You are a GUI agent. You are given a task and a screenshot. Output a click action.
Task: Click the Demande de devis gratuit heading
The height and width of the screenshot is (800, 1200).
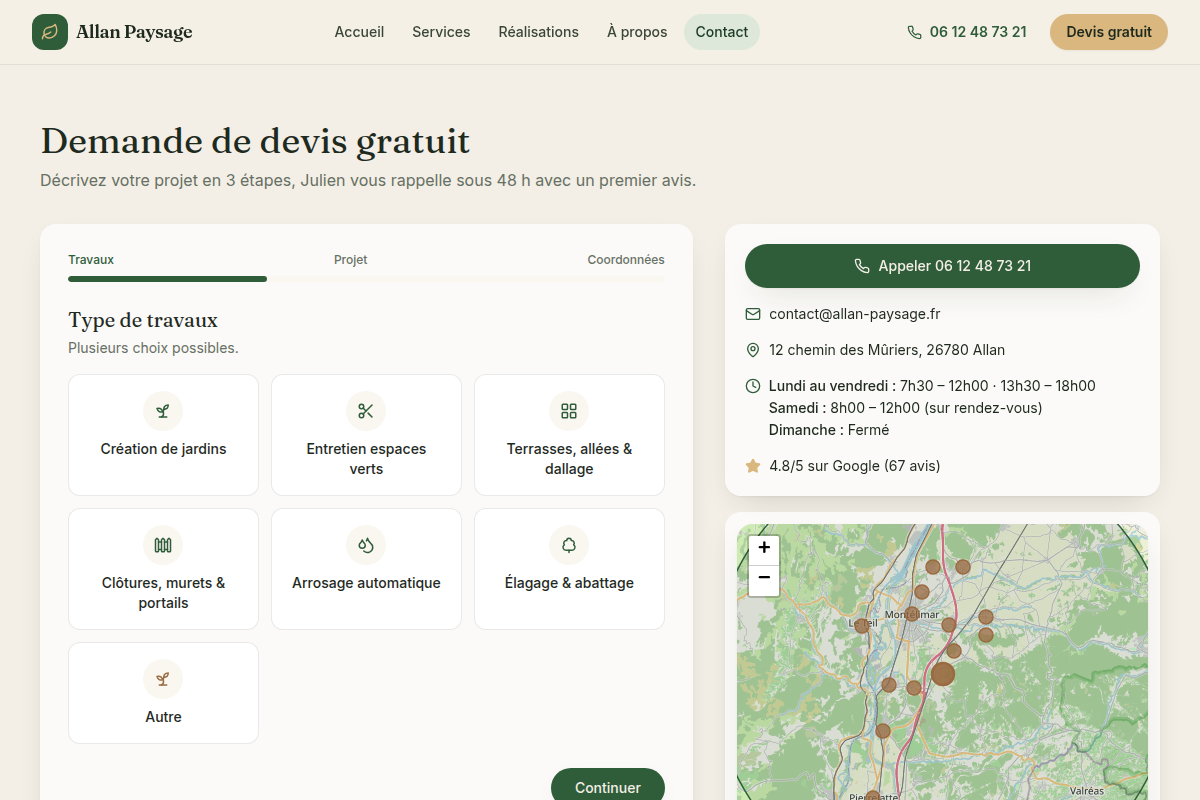point(255,141)
